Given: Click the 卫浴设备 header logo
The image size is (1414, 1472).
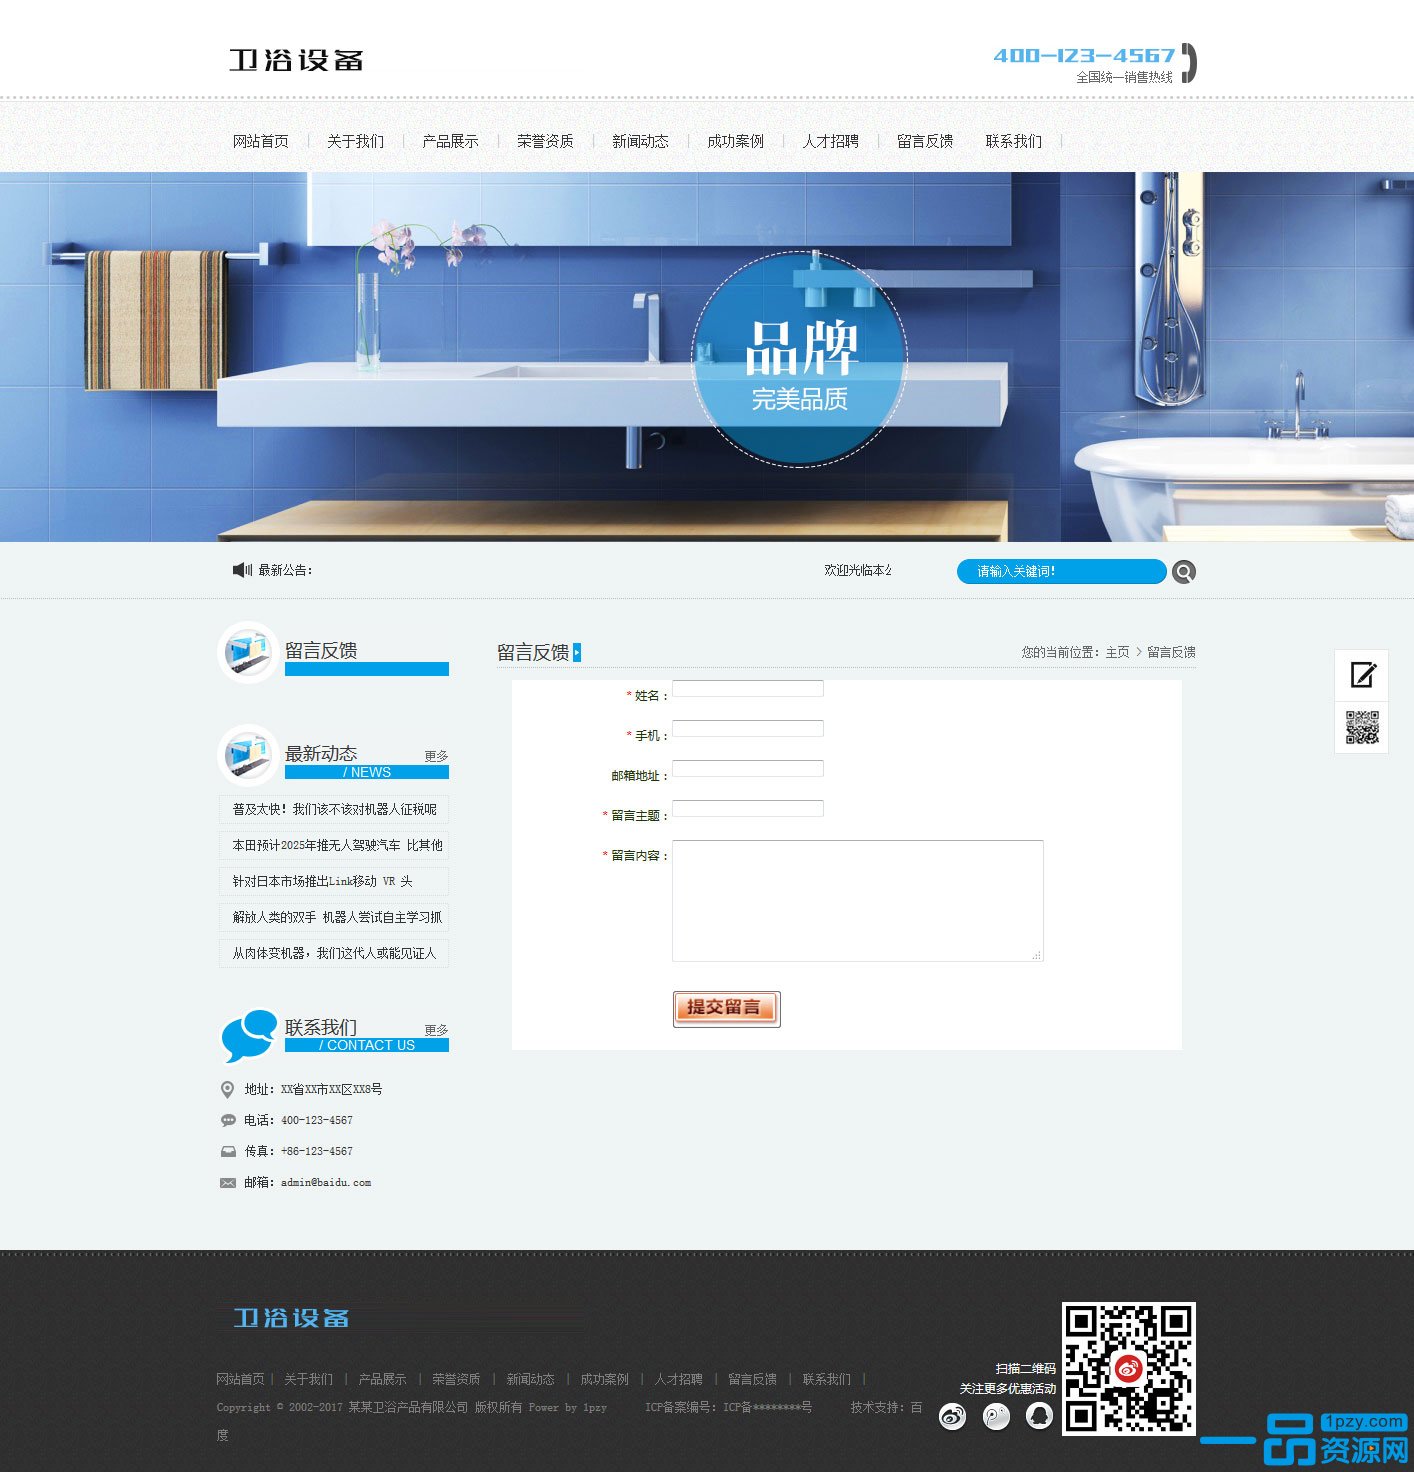Looking at the screenshot, I should pyautogui.click(x=296, y=60).
